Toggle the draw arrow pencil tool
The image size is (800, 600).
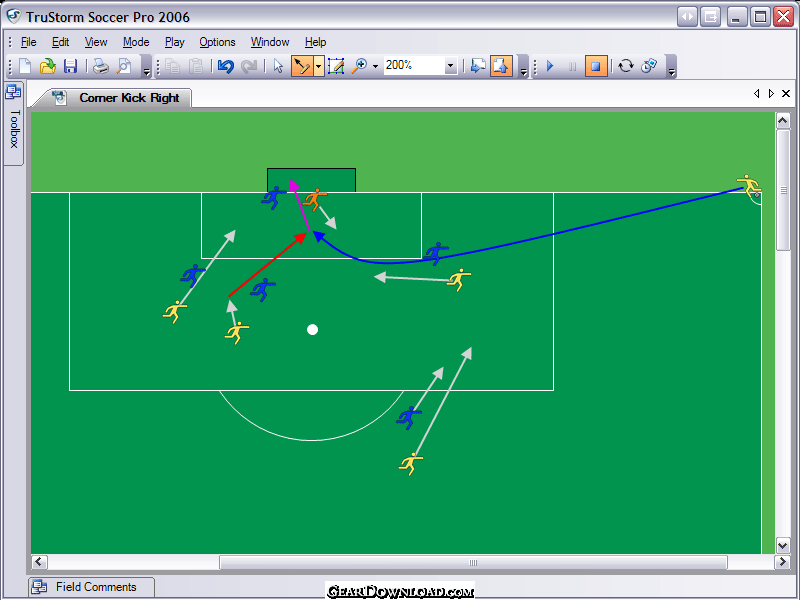click(x=302, y=66)
